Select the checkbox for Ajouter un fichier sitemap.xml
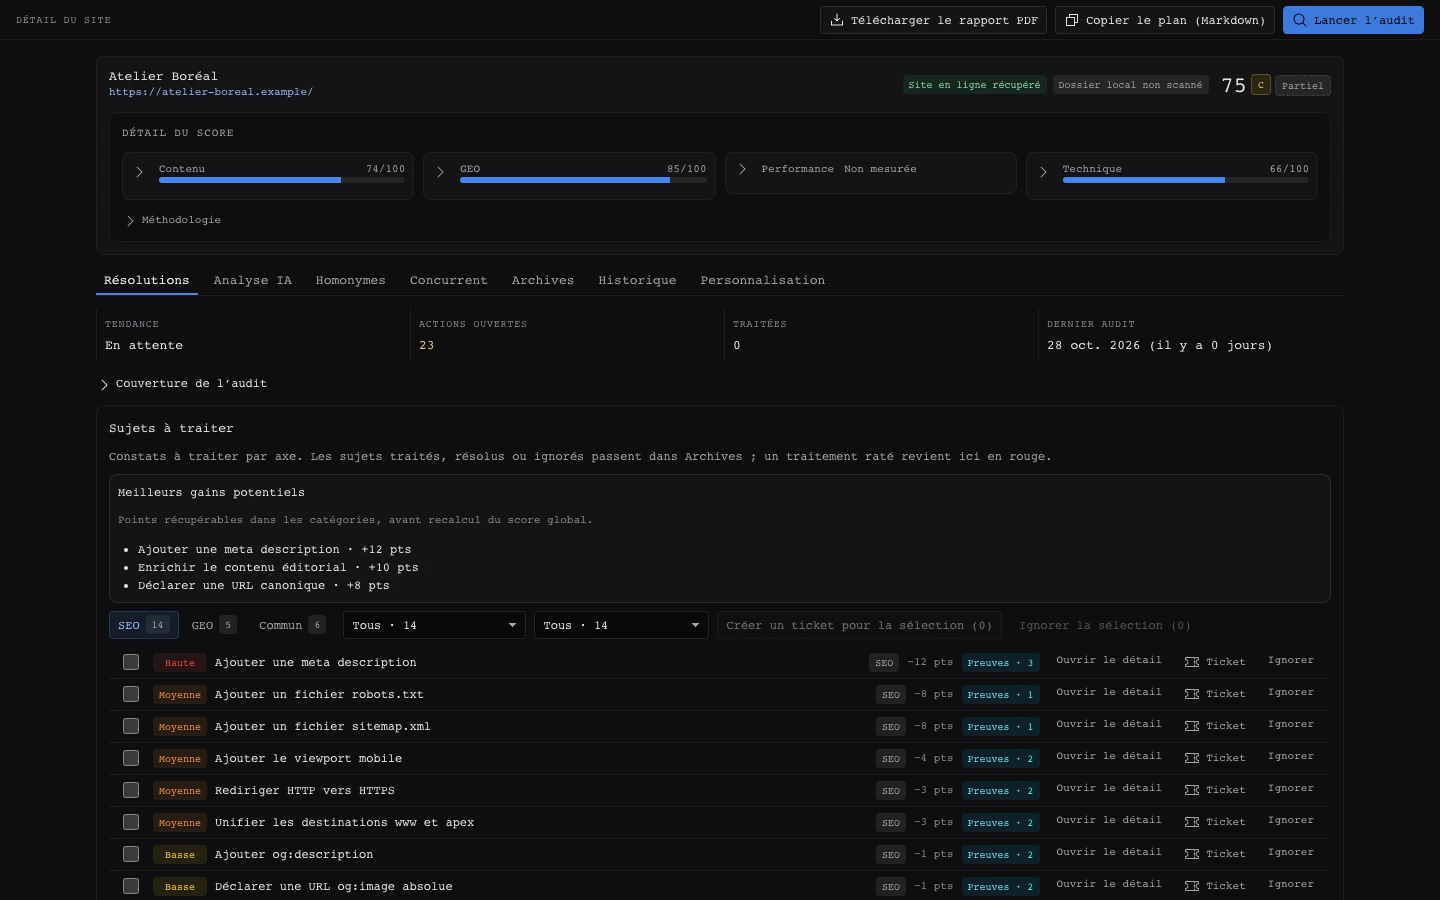This screenshot has height=900, width=1440. [131, 726]
